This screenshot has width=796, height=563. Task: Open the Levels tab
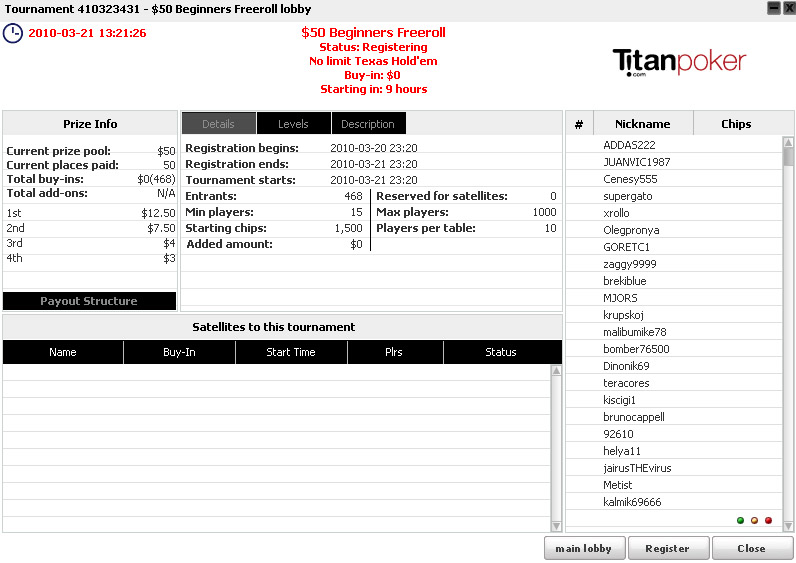tap(293, 124)
